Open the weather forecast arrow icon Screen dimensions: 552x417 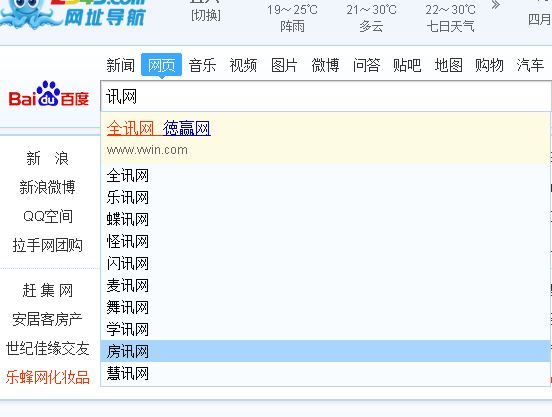click(495, 5)
